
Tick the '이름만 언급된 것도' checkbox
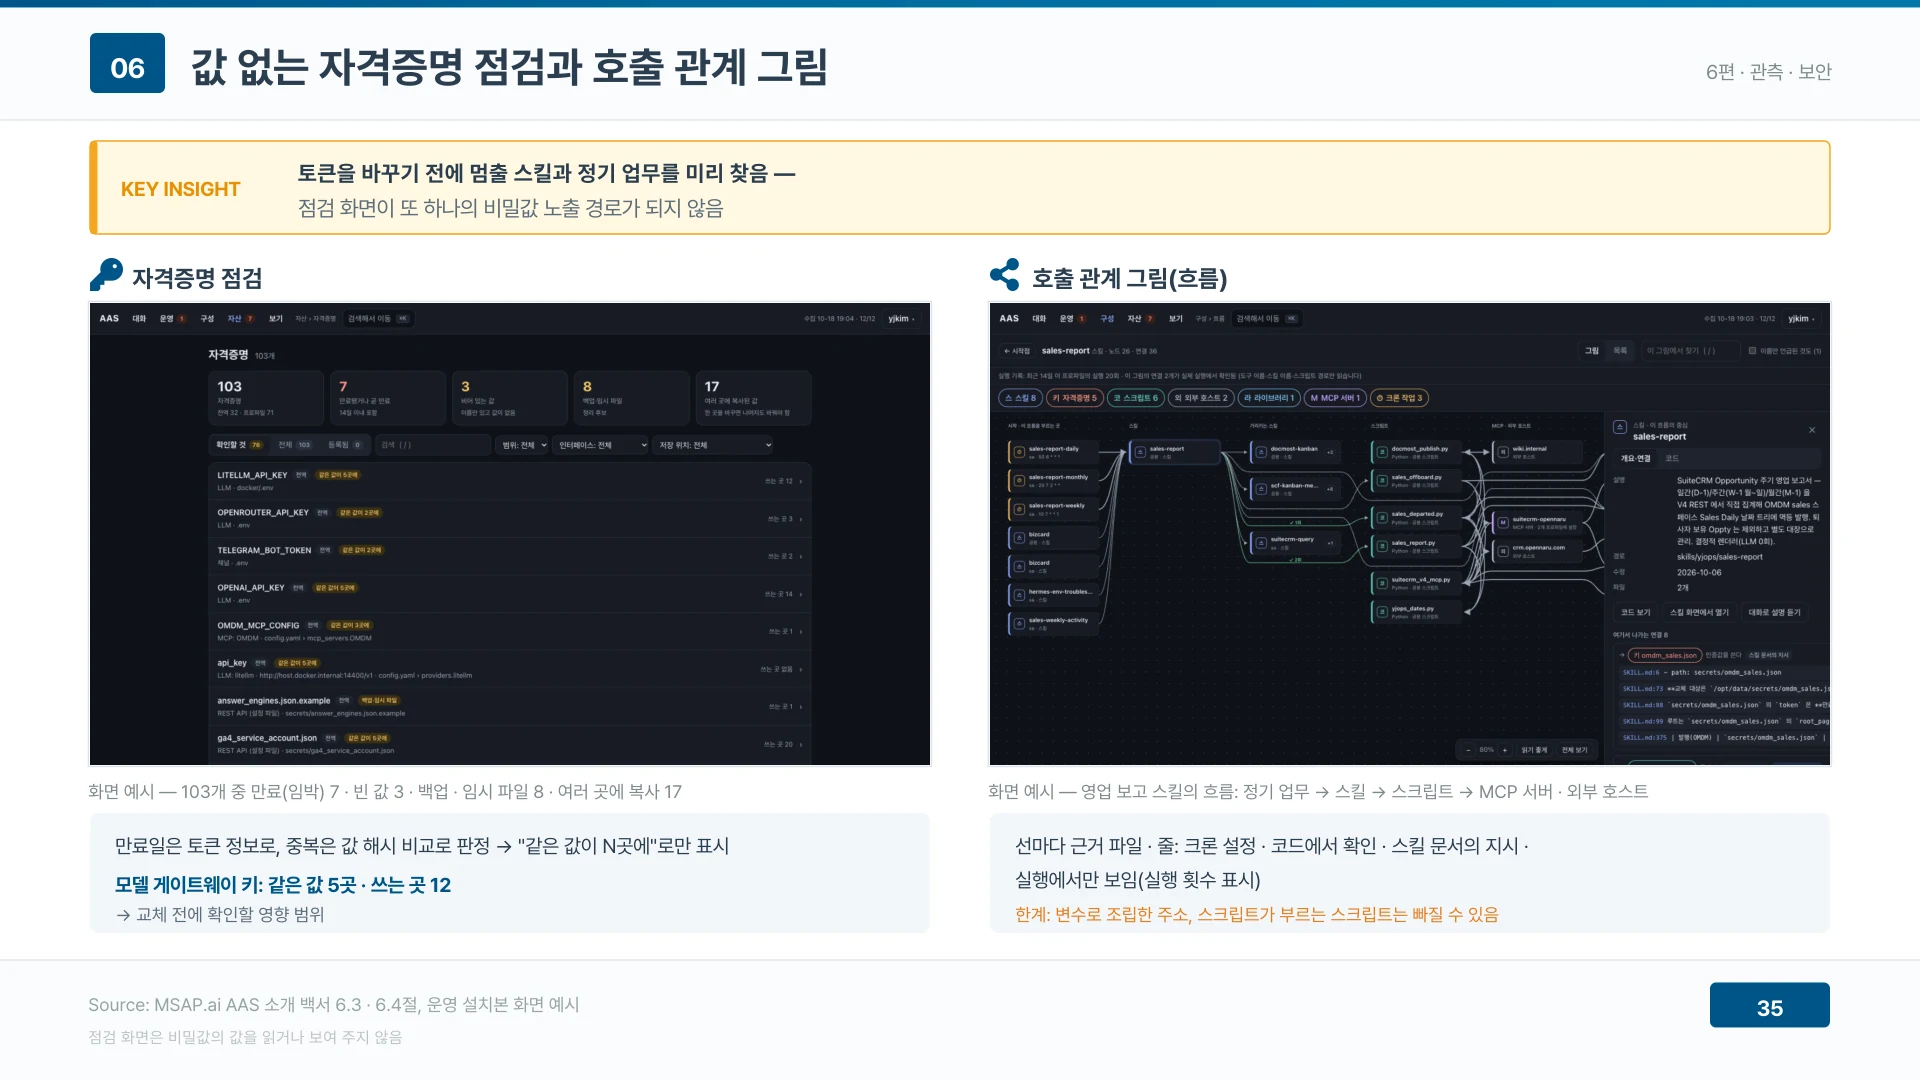(x=1752, y=351)
